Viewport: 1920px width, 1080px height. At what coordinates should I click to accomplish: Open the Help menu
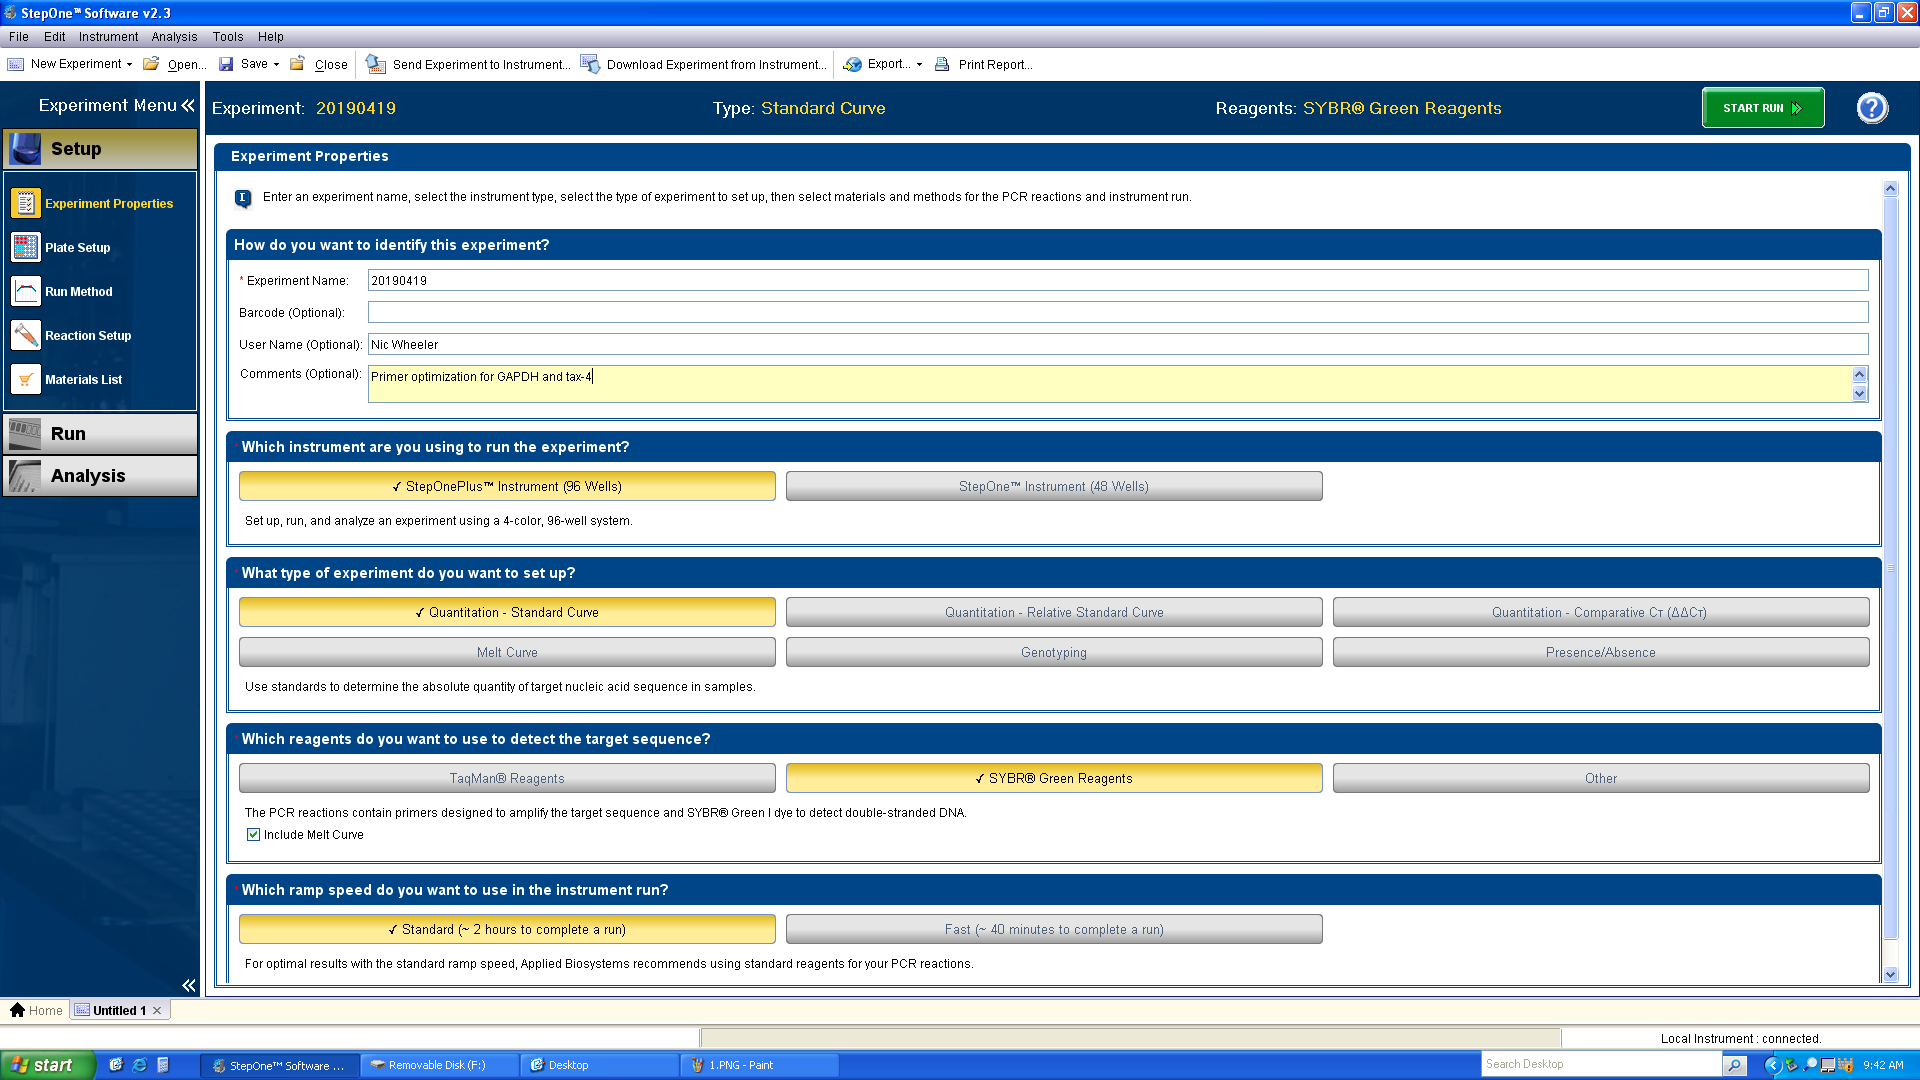[271, 37]
